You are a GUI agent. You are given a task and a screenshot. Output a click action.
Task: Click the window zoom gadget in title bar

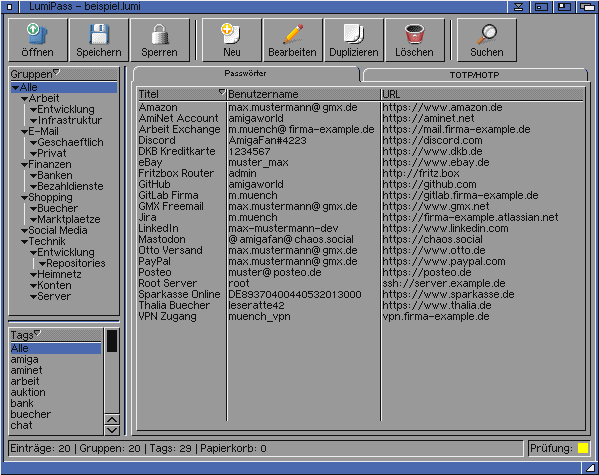pyautogui.click(x=565, y=6)
